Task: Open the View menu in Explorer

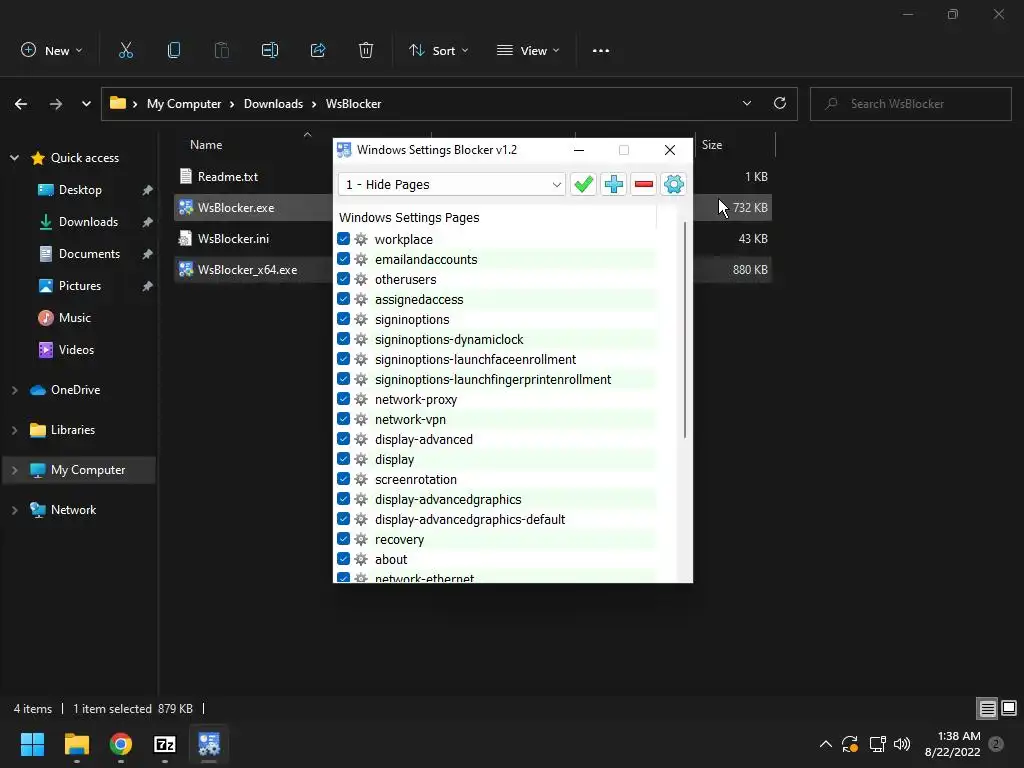Action: (528, 50)
